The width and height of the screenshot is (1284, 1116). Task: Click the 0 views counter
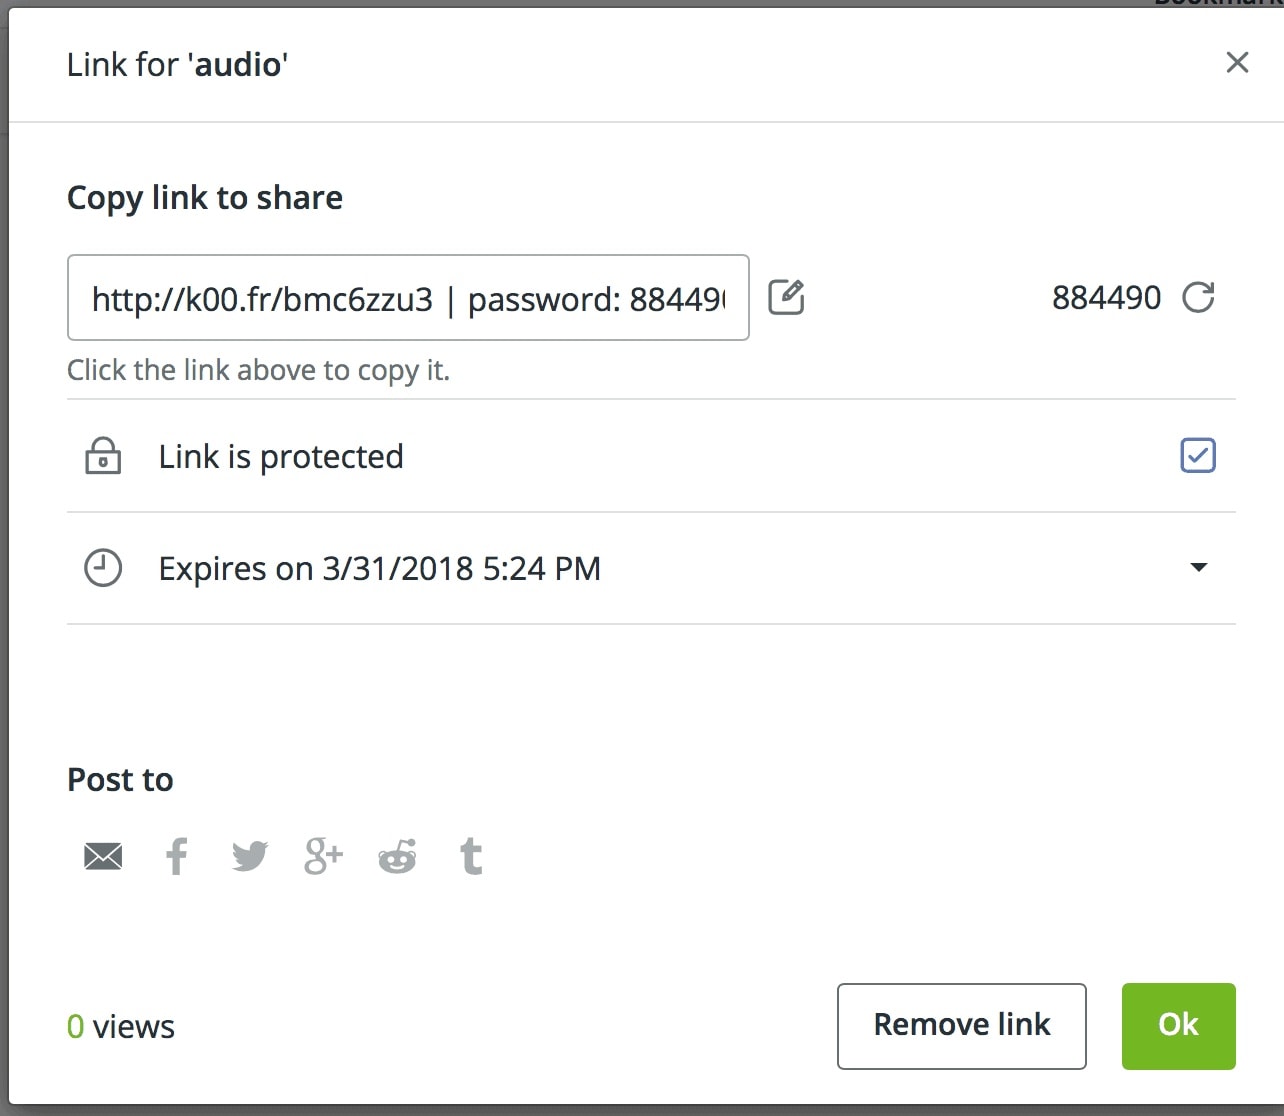[121, 1027]
